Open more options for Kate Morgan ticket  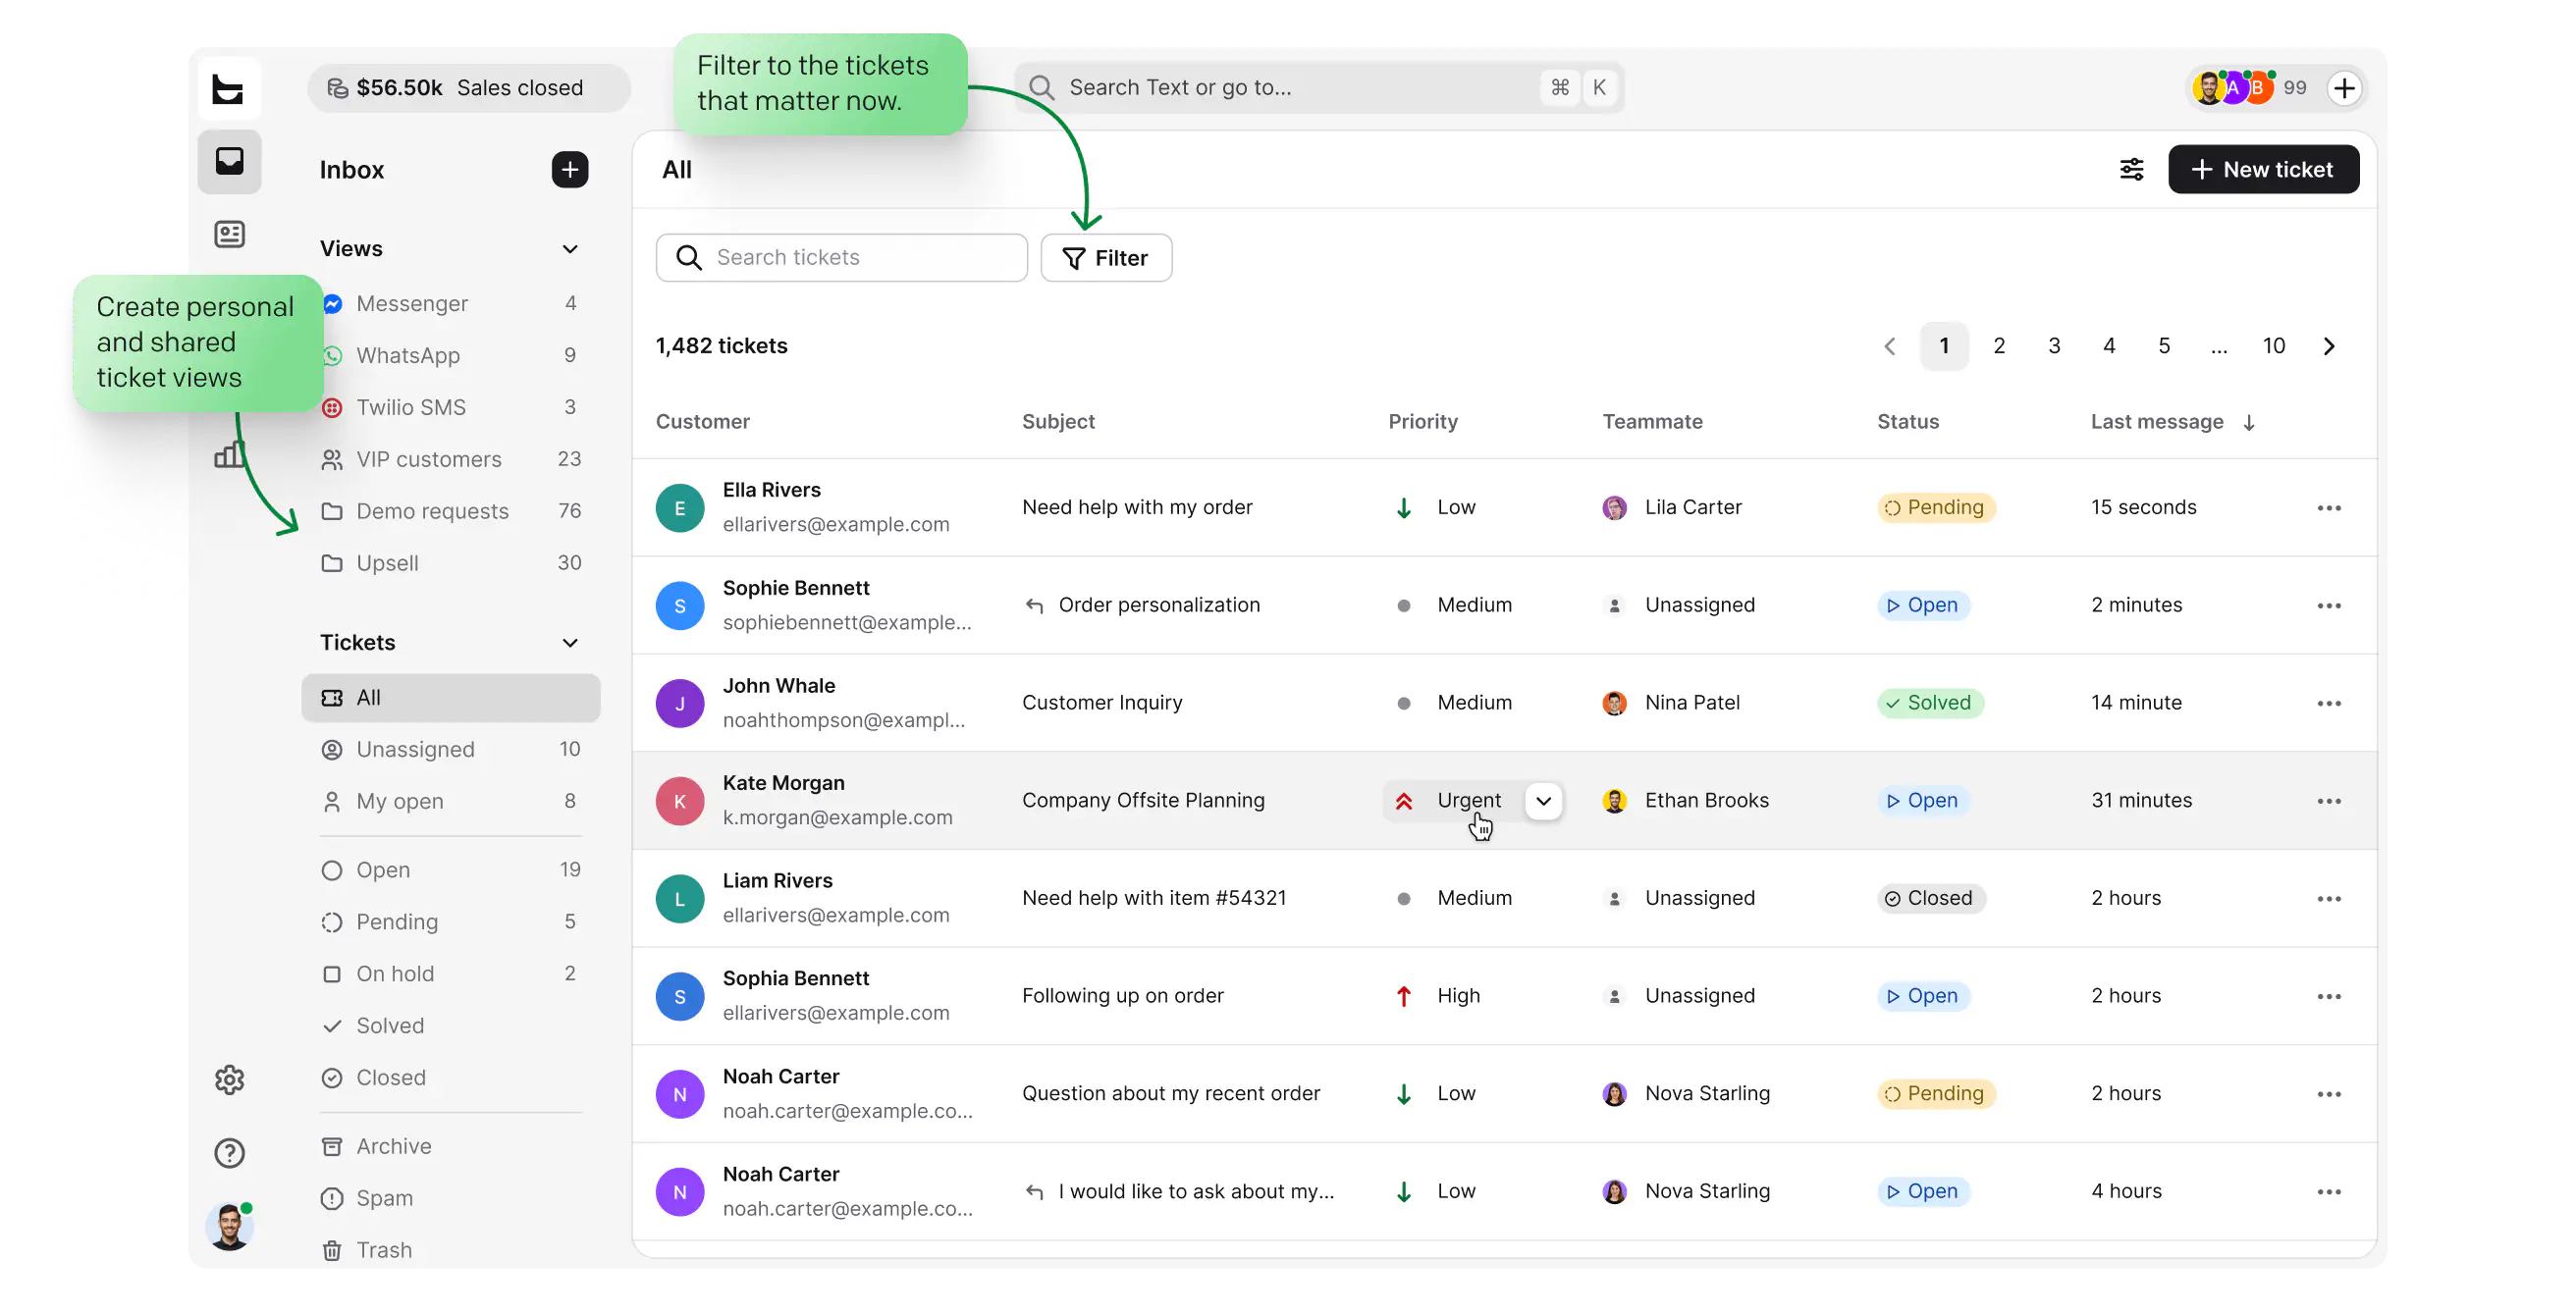point(2329,801)
